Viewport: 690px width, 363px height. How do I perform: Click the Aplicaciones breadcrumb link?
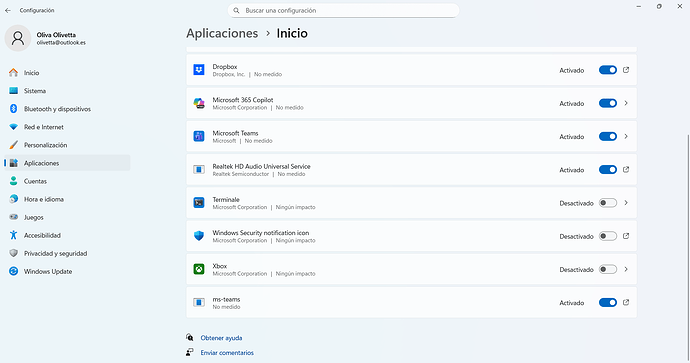click(x=222, y=33)
